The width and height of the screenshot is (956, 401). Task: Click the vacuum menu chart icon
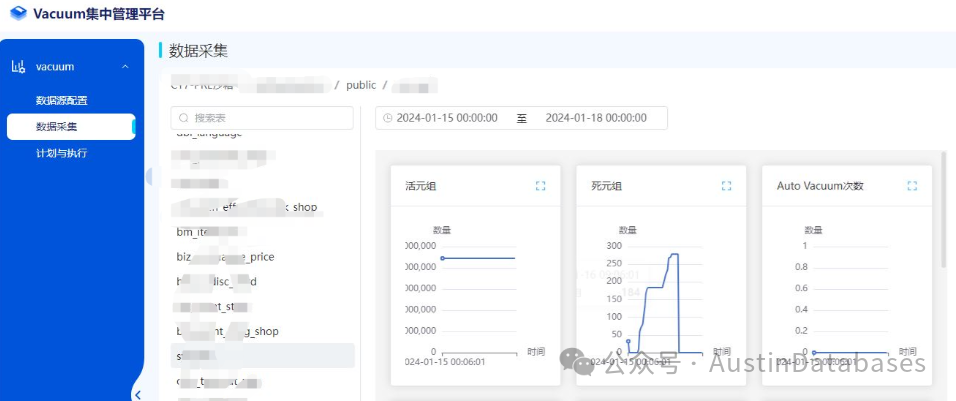tap(19, 67)
